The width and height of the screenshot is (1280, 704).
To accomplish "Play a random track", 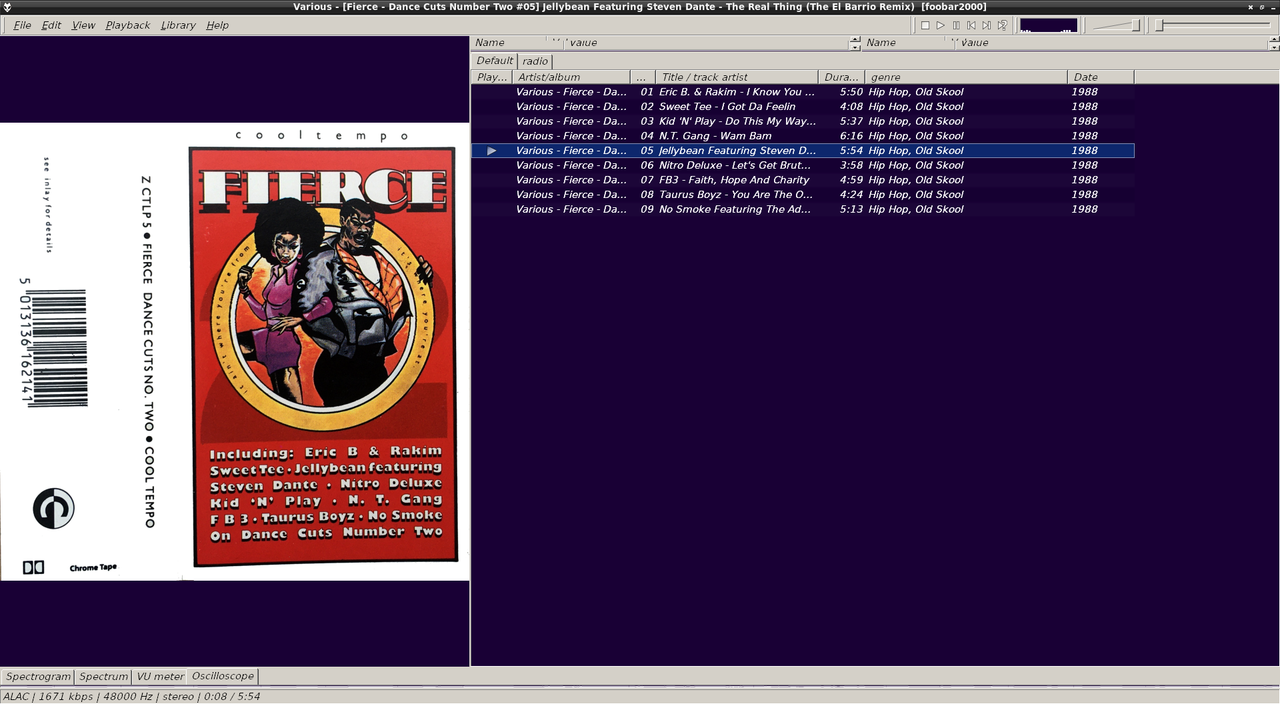I will [1002, 25].
